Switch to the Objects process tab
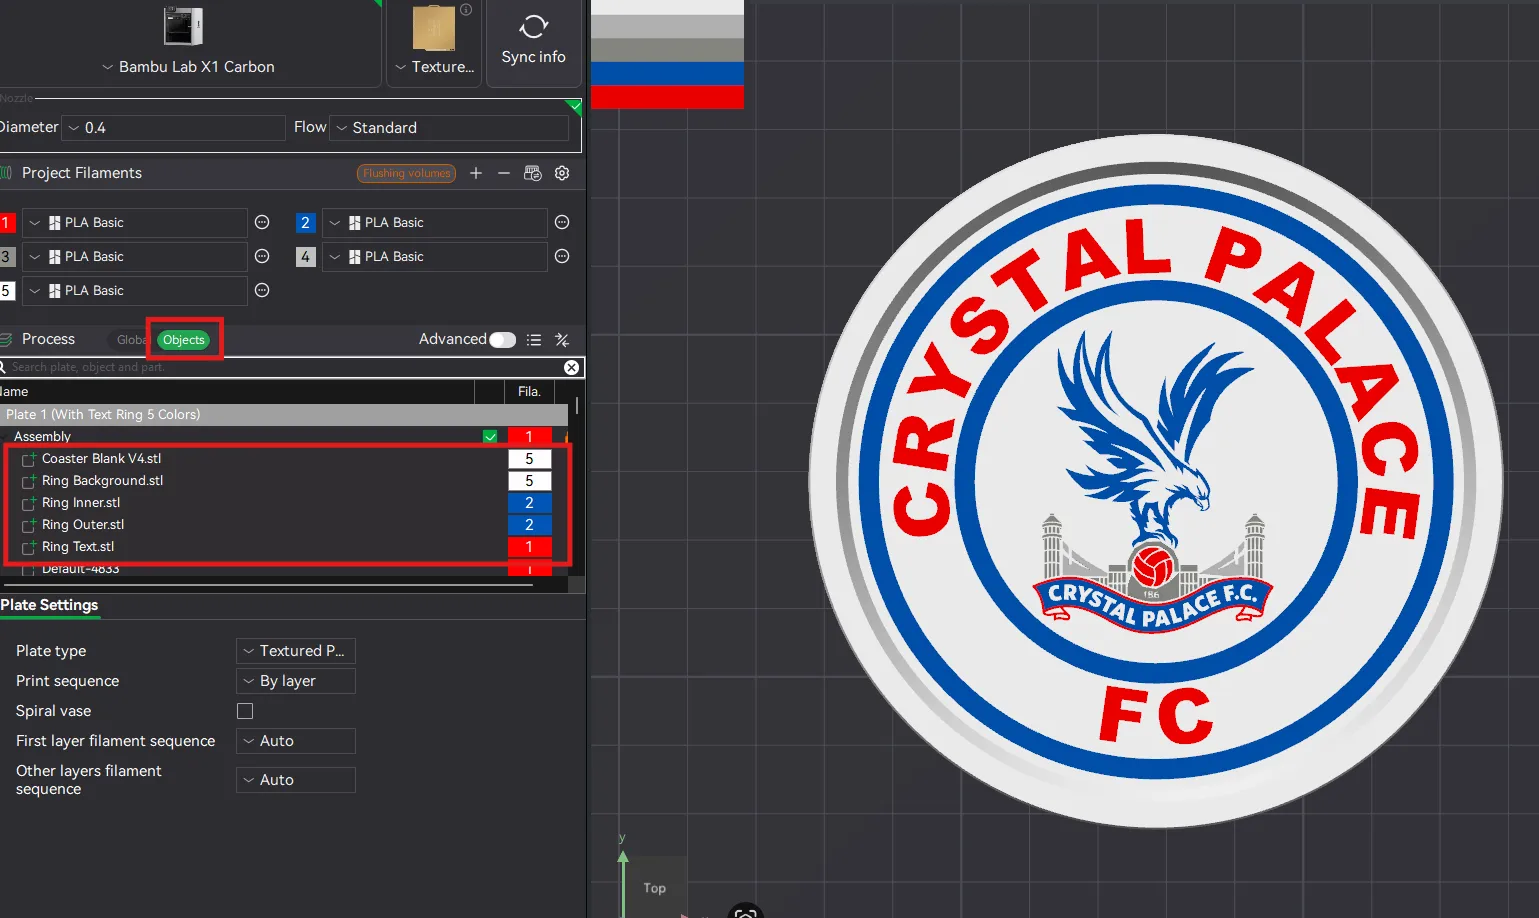Screen dimensions: 1539x918 [184, 340]
